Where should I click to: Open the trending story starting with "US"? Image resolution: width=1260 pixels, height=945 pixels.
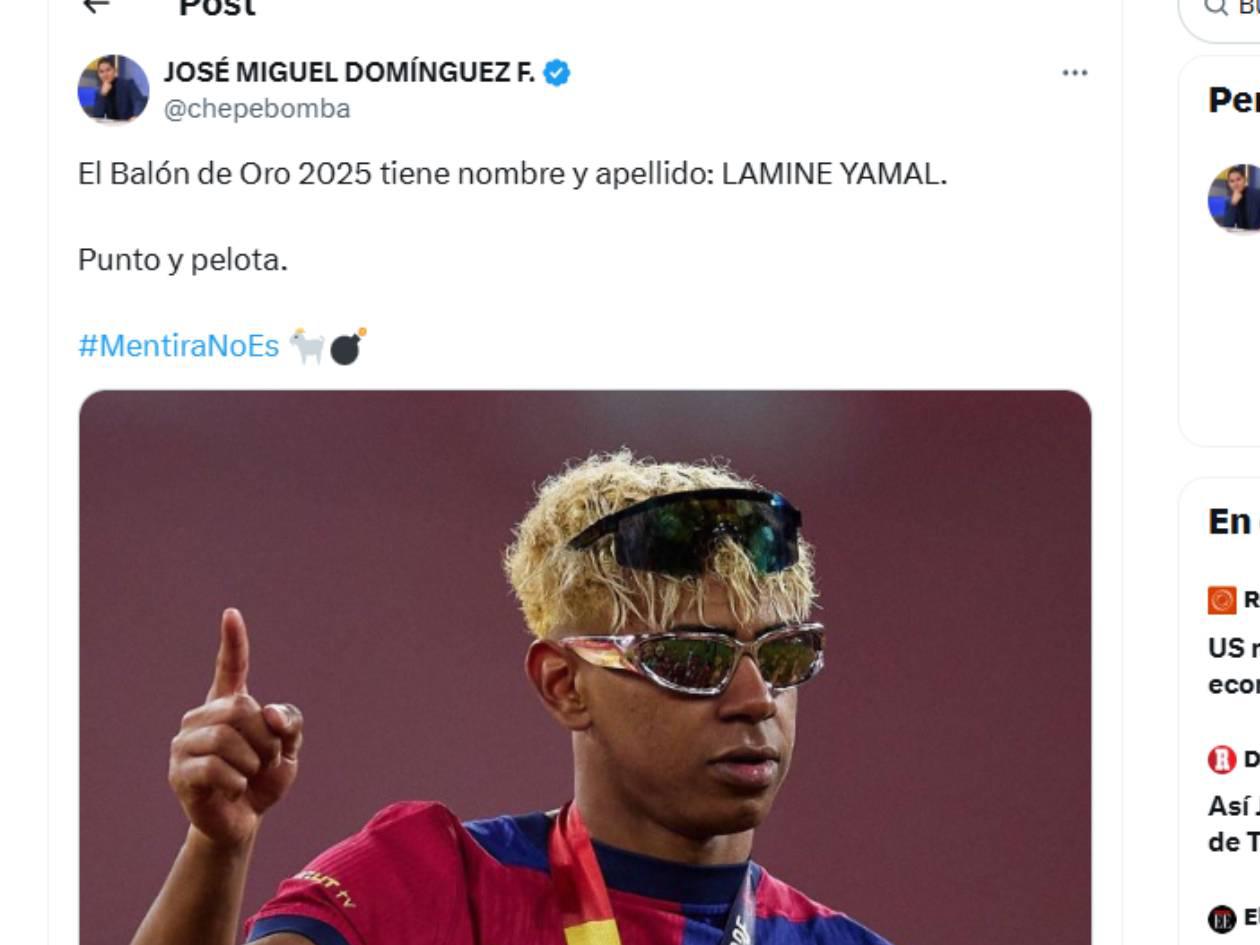1233,665
